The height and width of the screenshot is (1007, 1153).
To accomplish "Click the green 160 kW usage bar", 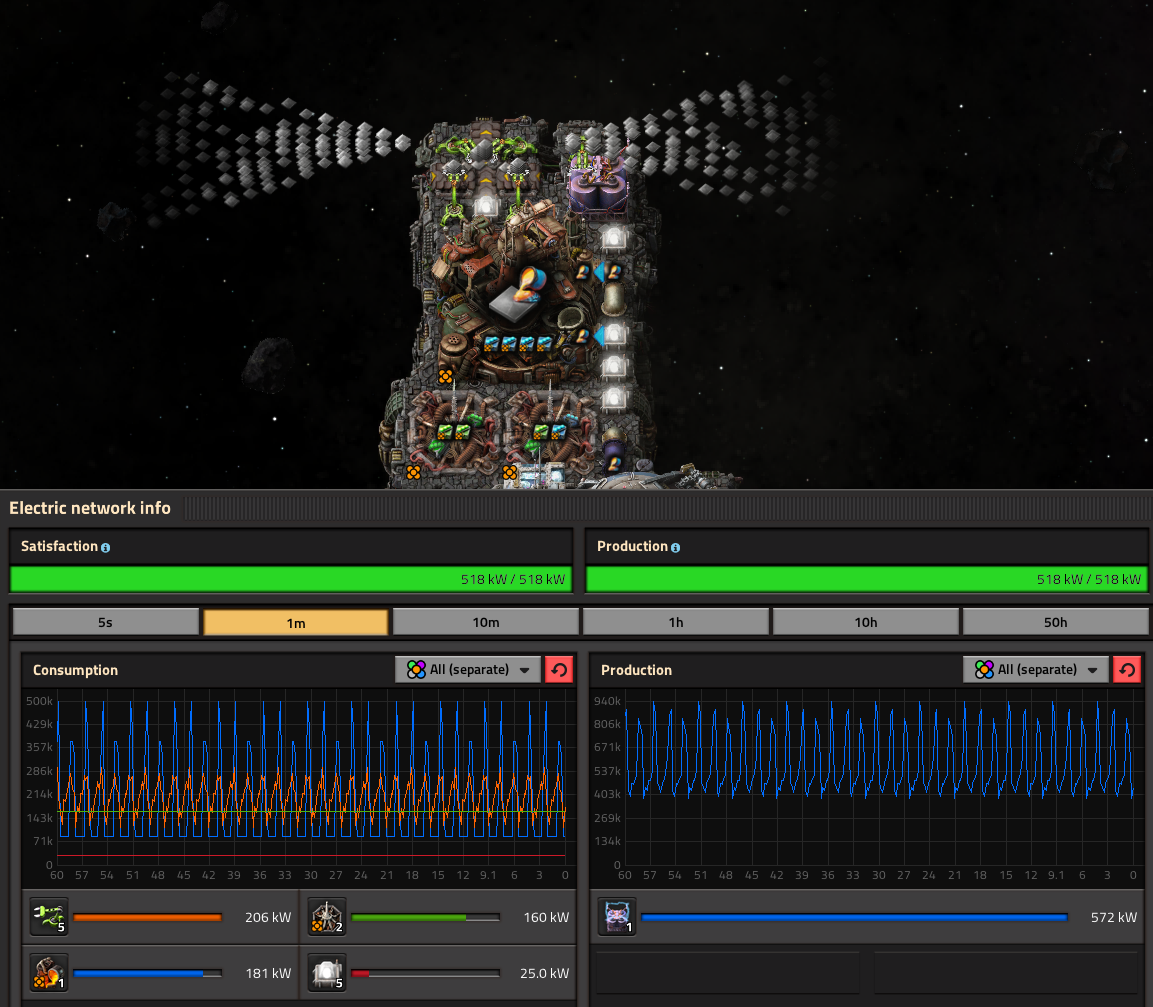I will tap(426, 917).
